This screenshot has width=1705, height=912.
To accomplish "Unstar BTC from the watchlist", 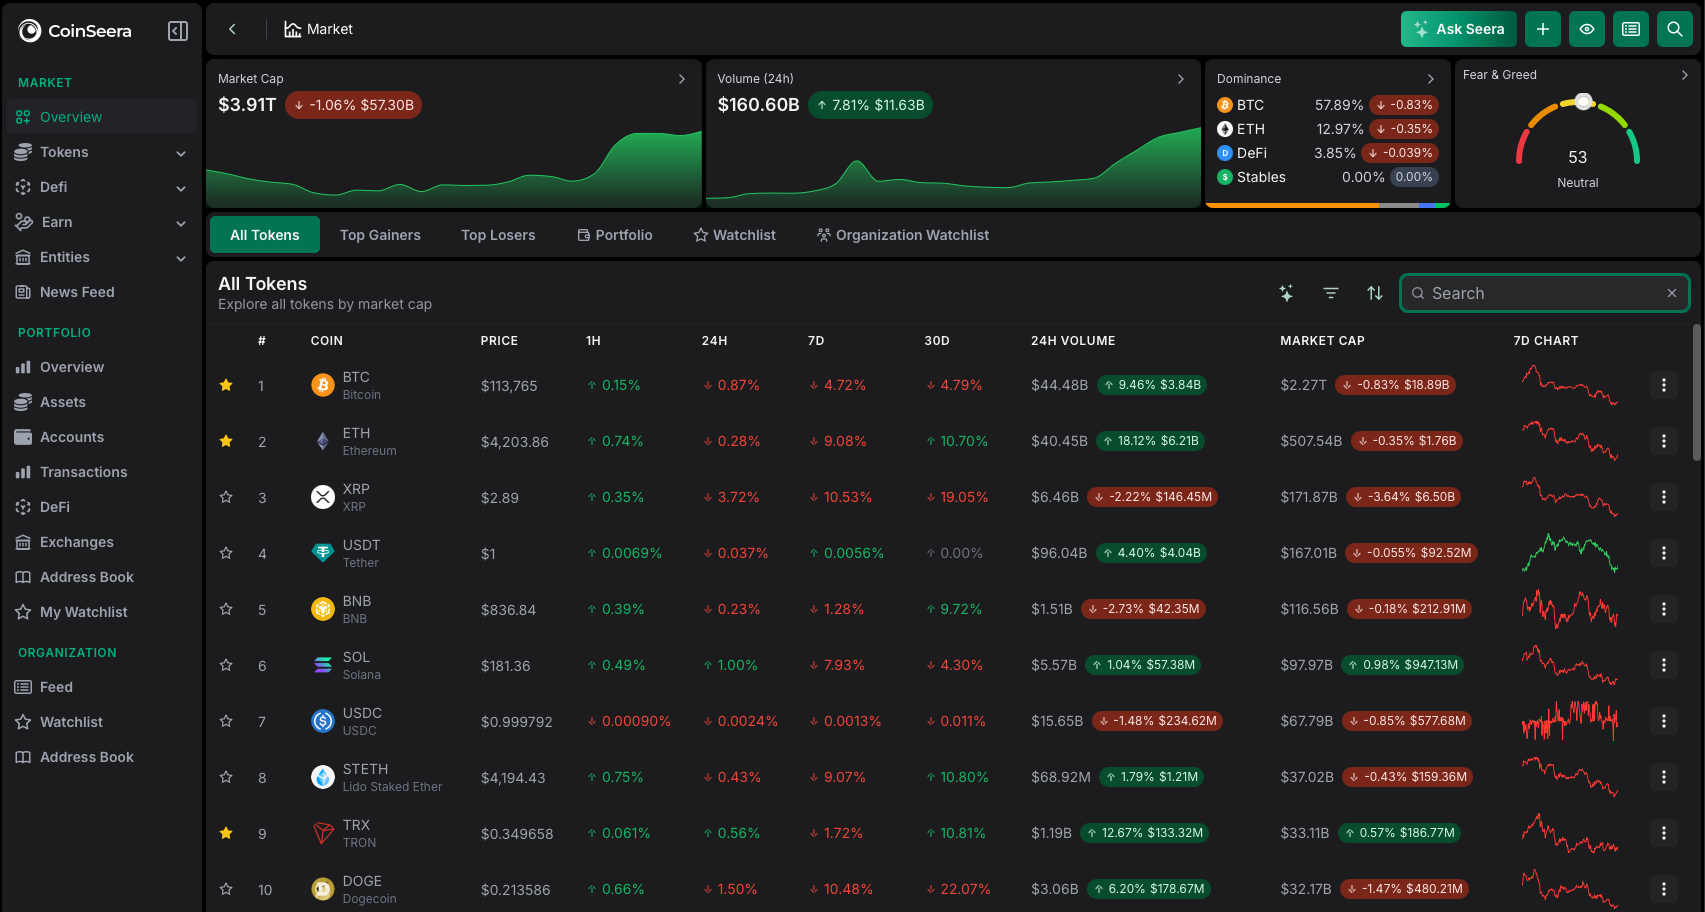I will (226, 385).
